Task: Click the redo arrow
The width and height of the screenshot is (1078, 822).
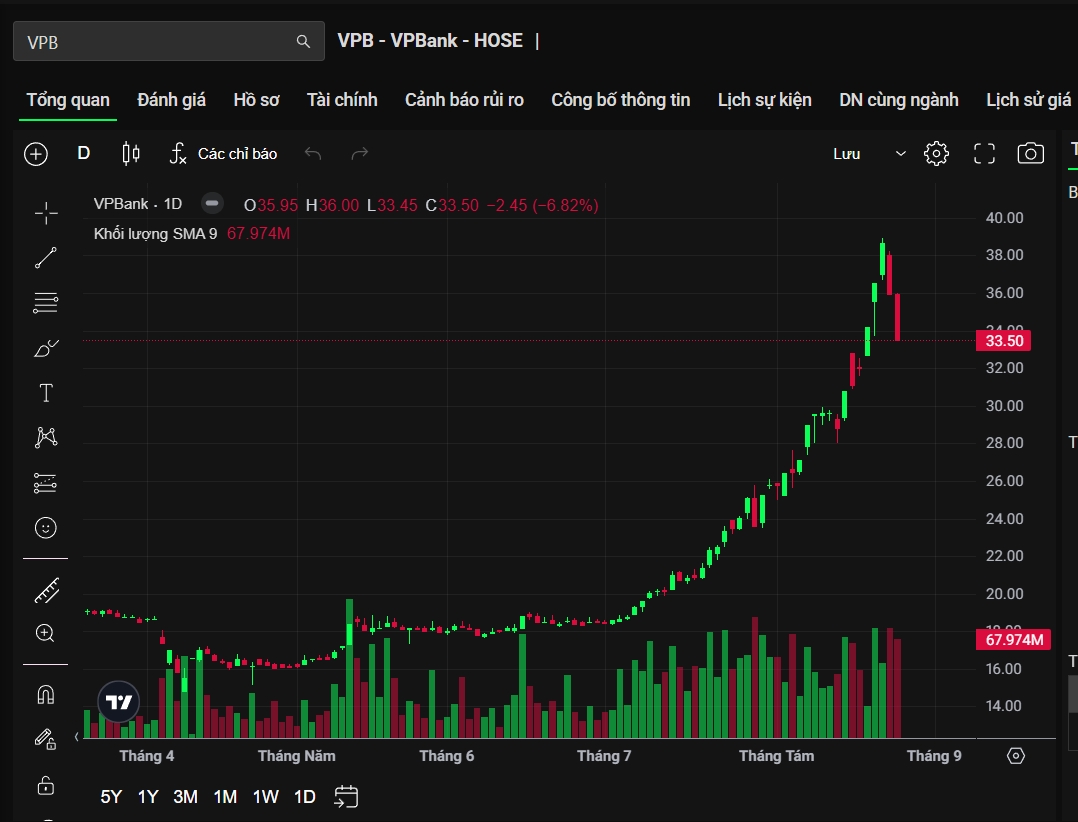Action: (360, 153)
